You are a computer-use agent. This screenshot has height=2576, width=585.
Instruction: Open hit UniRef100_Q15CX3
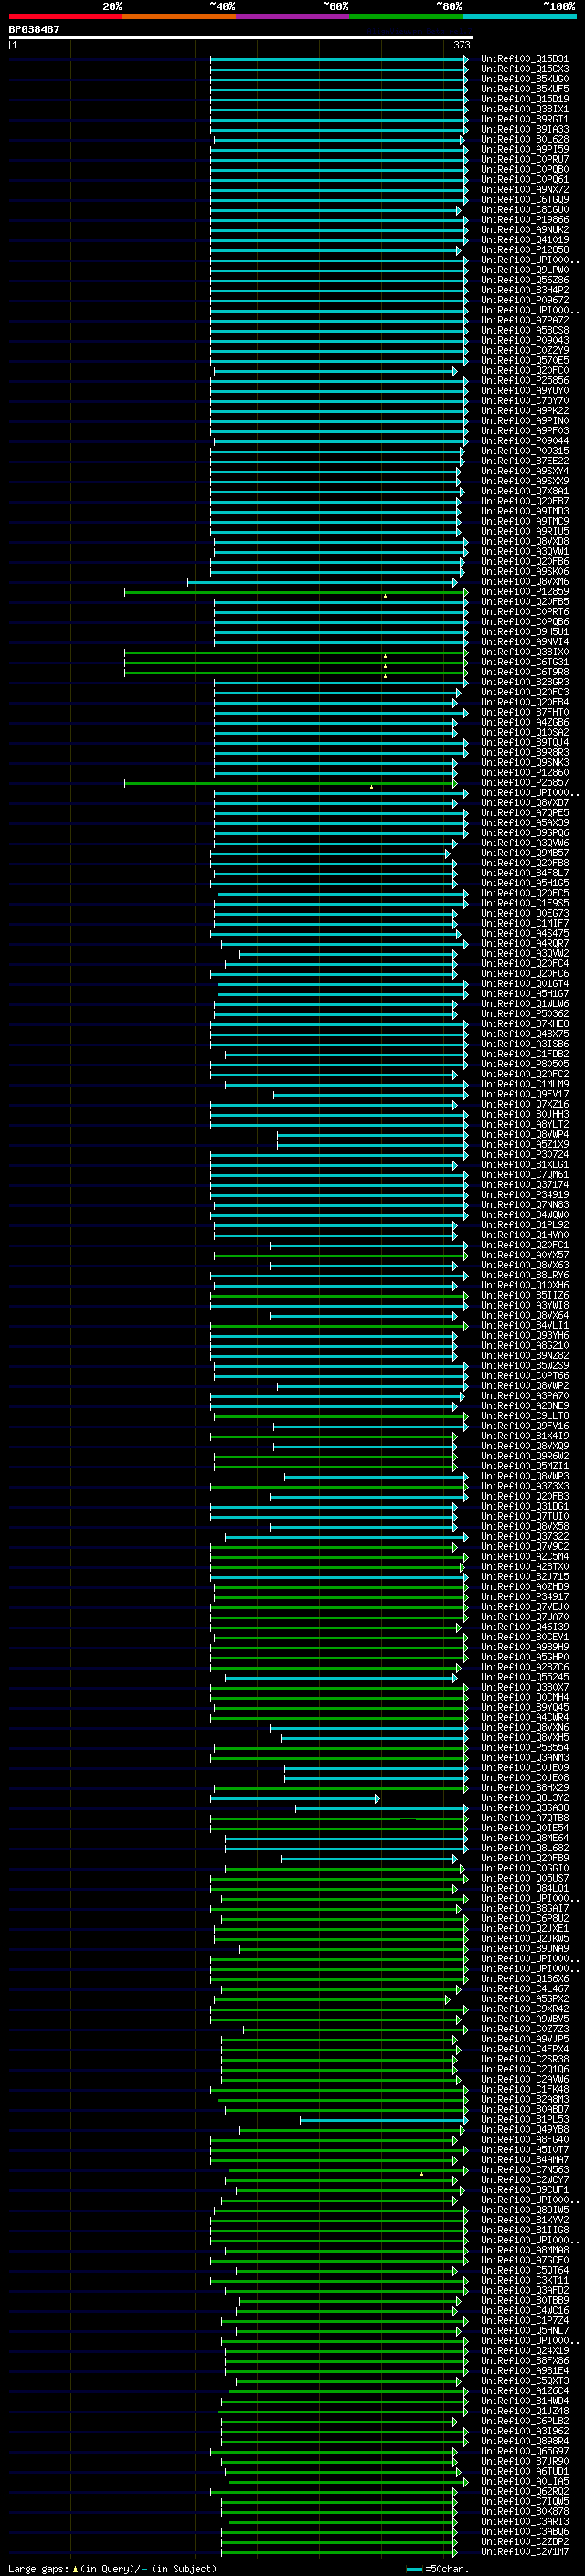click(525, 69)
